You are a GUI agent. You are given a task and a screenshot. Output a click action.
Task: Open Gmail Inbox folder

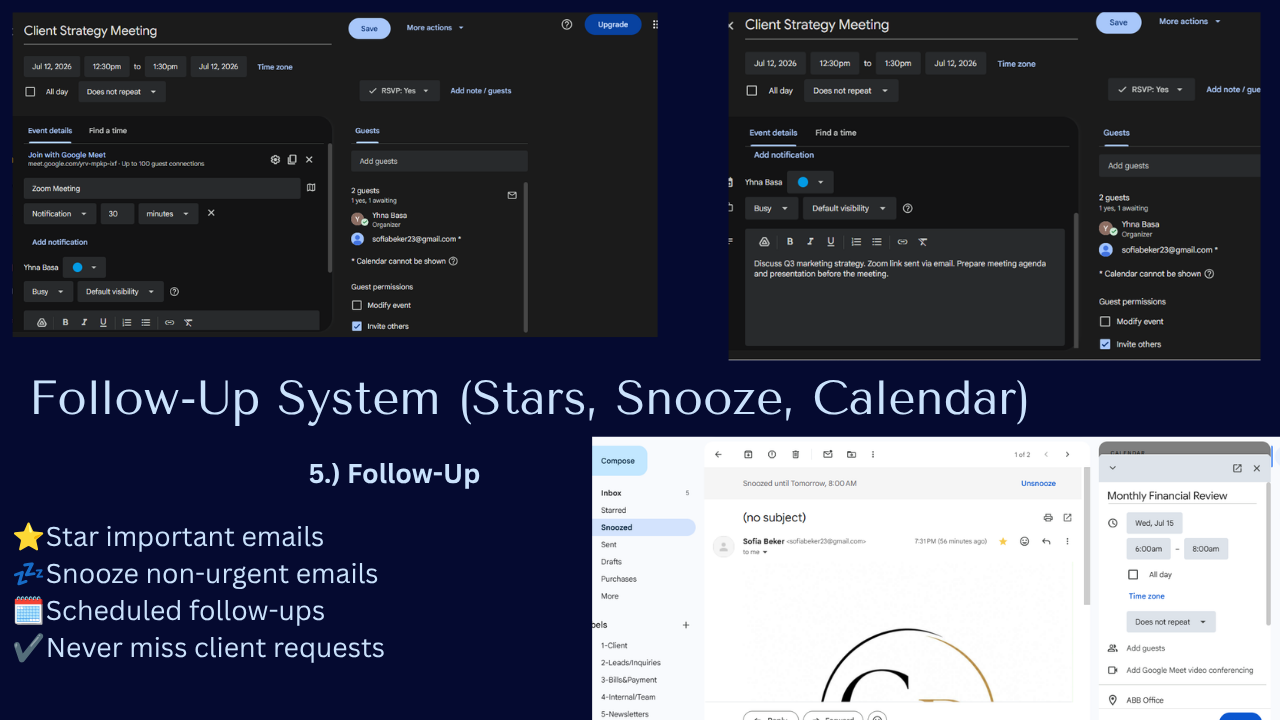point(611,493)
